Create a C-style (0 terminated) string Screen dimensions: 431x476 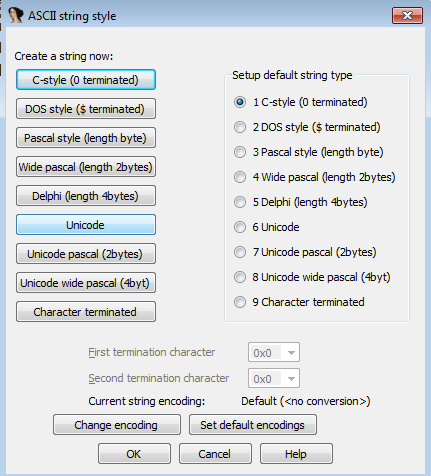(86, 80)
